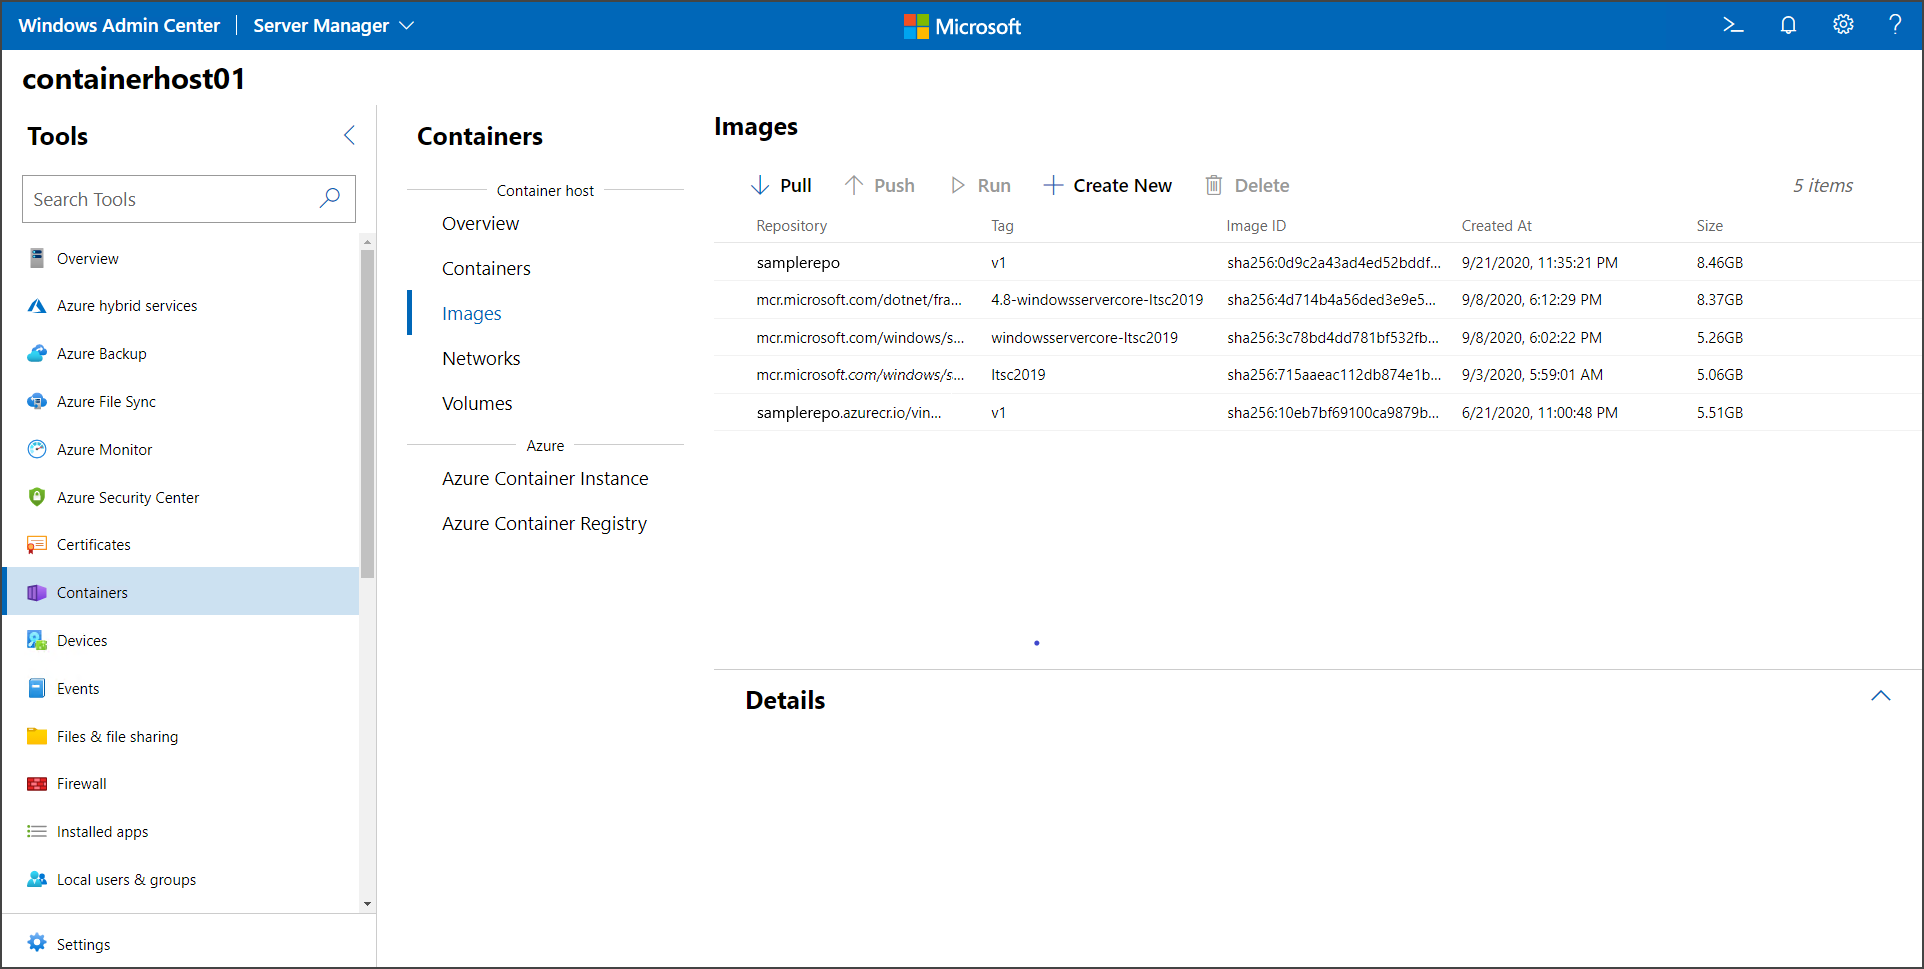
Task: Open the Events tool
Action: click(x=78, y=688)
